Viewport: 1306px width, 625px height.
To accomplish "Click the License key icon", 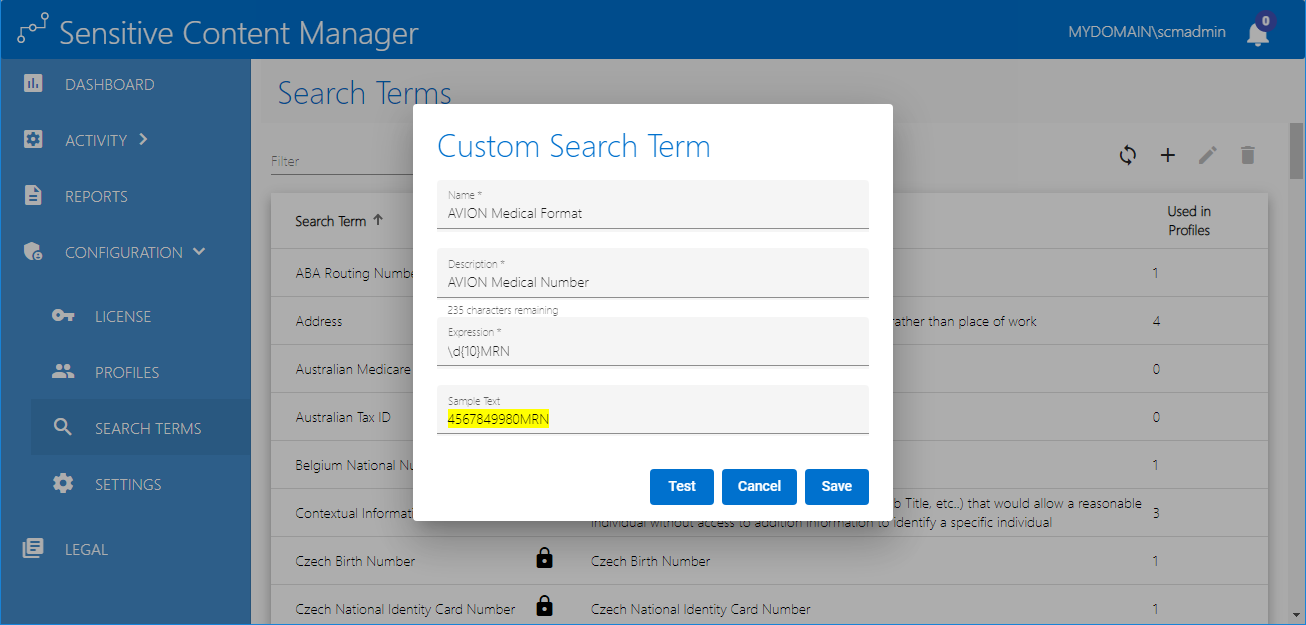I will (63, 316).
